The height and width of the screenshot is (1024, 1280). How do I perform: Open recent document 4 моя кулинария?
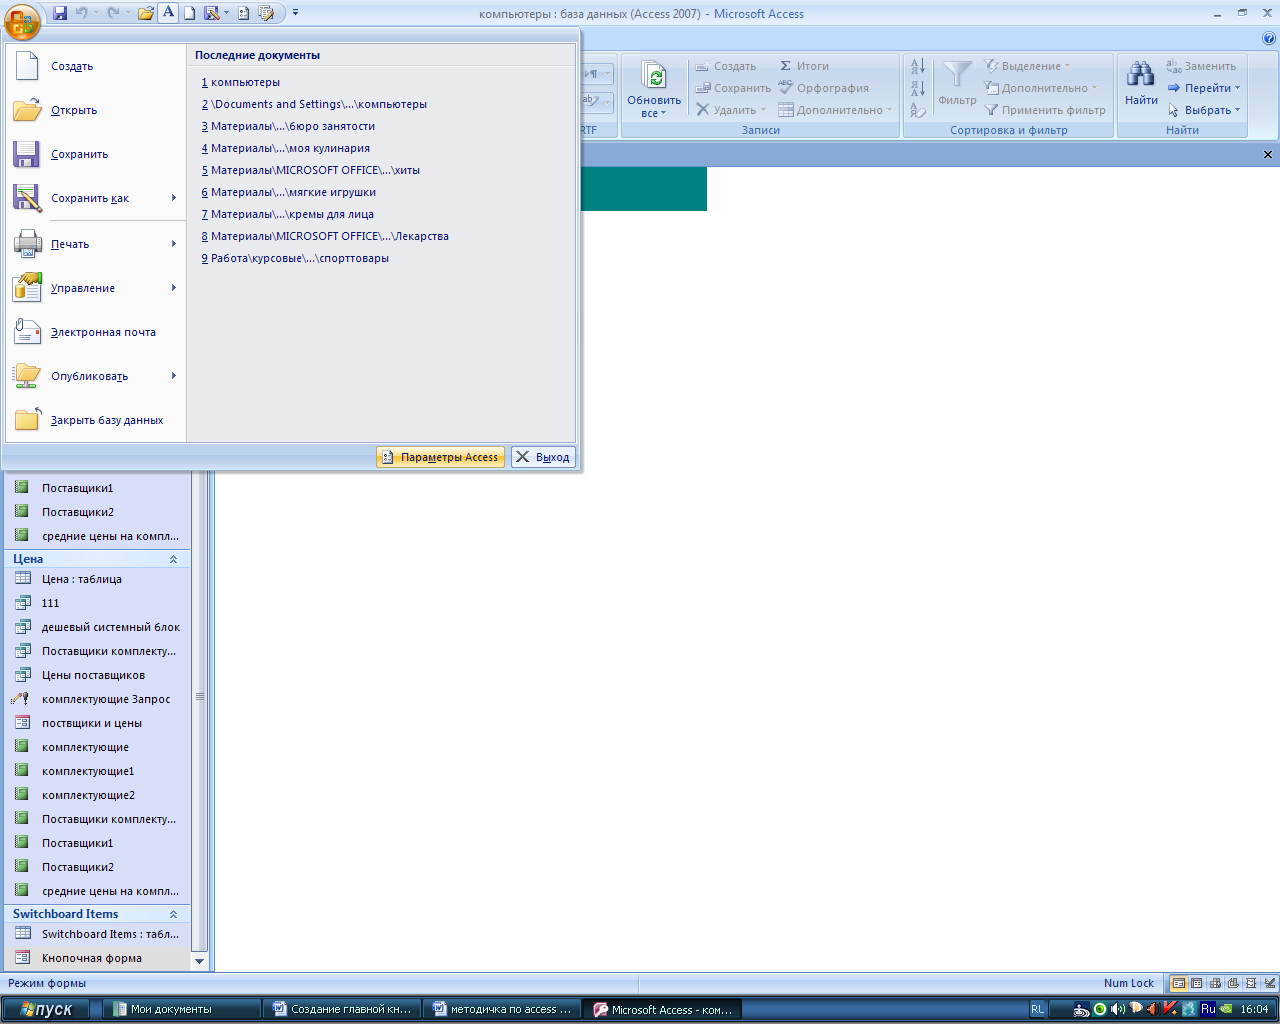coord(285,148)
